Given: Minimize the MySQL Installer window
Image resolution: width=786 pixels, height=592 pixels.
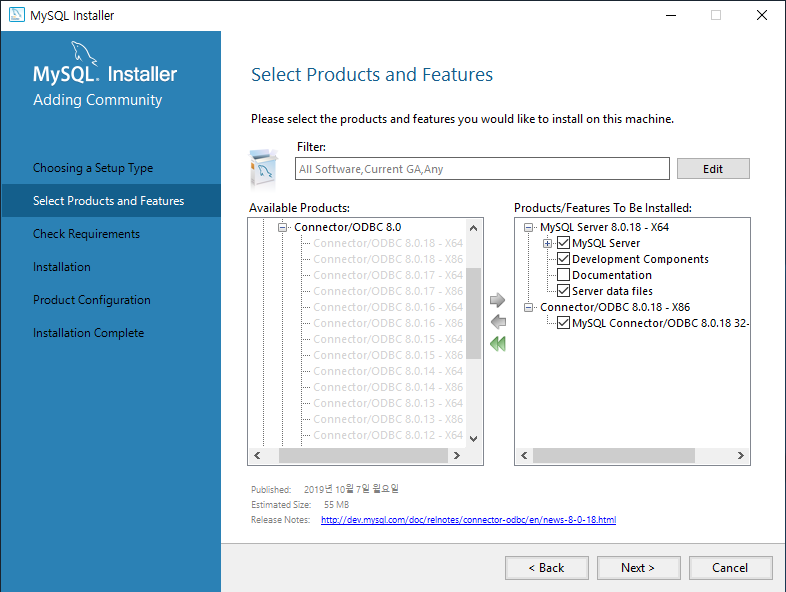Looking at the screenshot, I should pyautogui.click(x=671, y=16).
